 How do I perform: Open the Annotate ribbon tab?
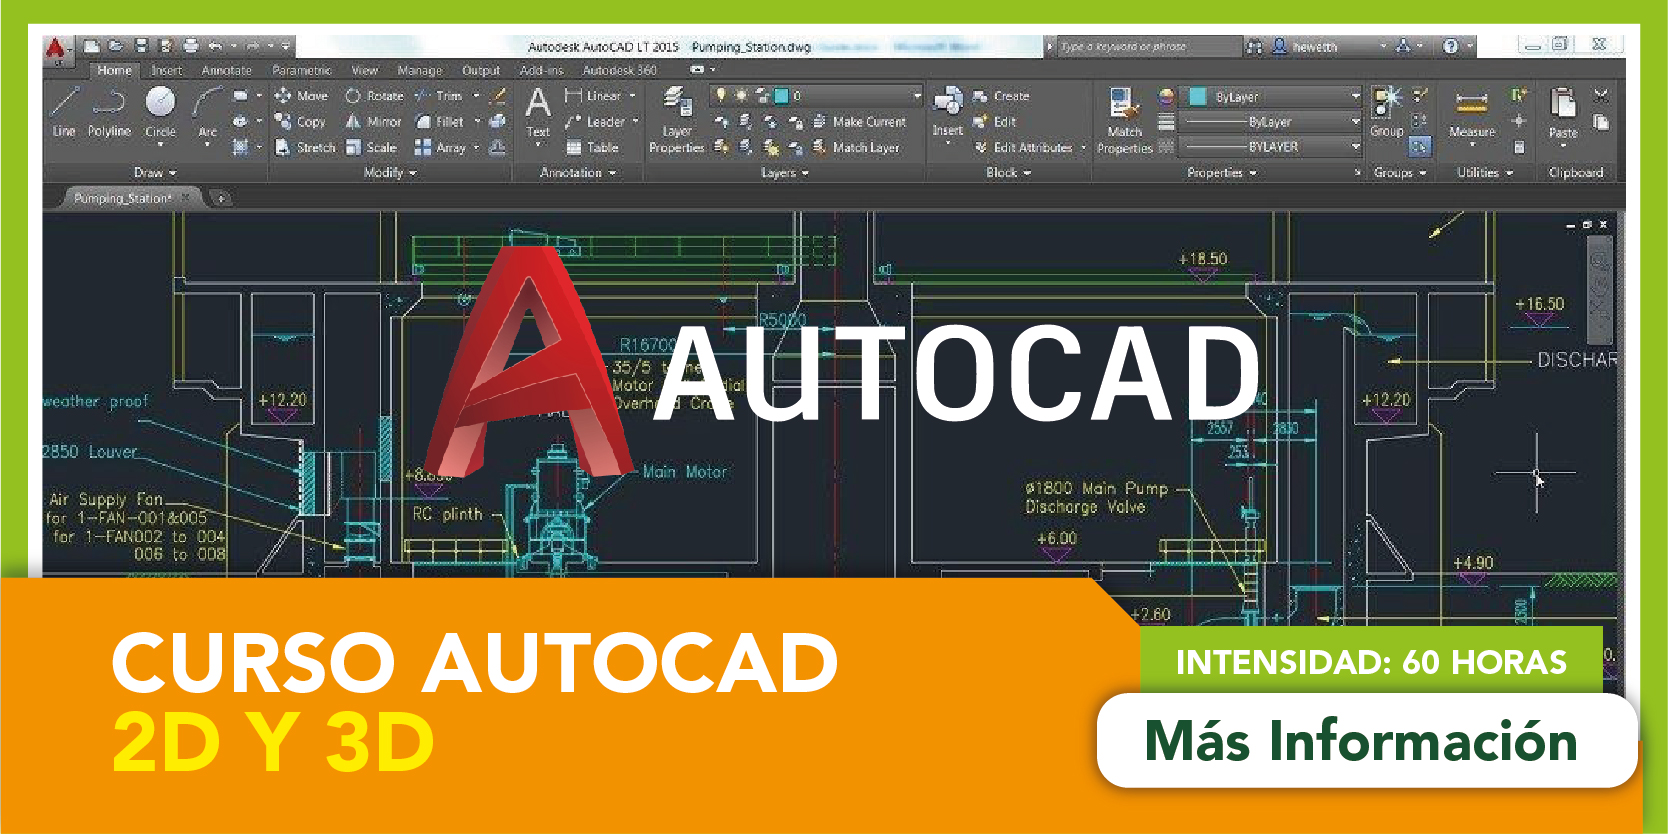pyautogui.click(x=227, y=71)
